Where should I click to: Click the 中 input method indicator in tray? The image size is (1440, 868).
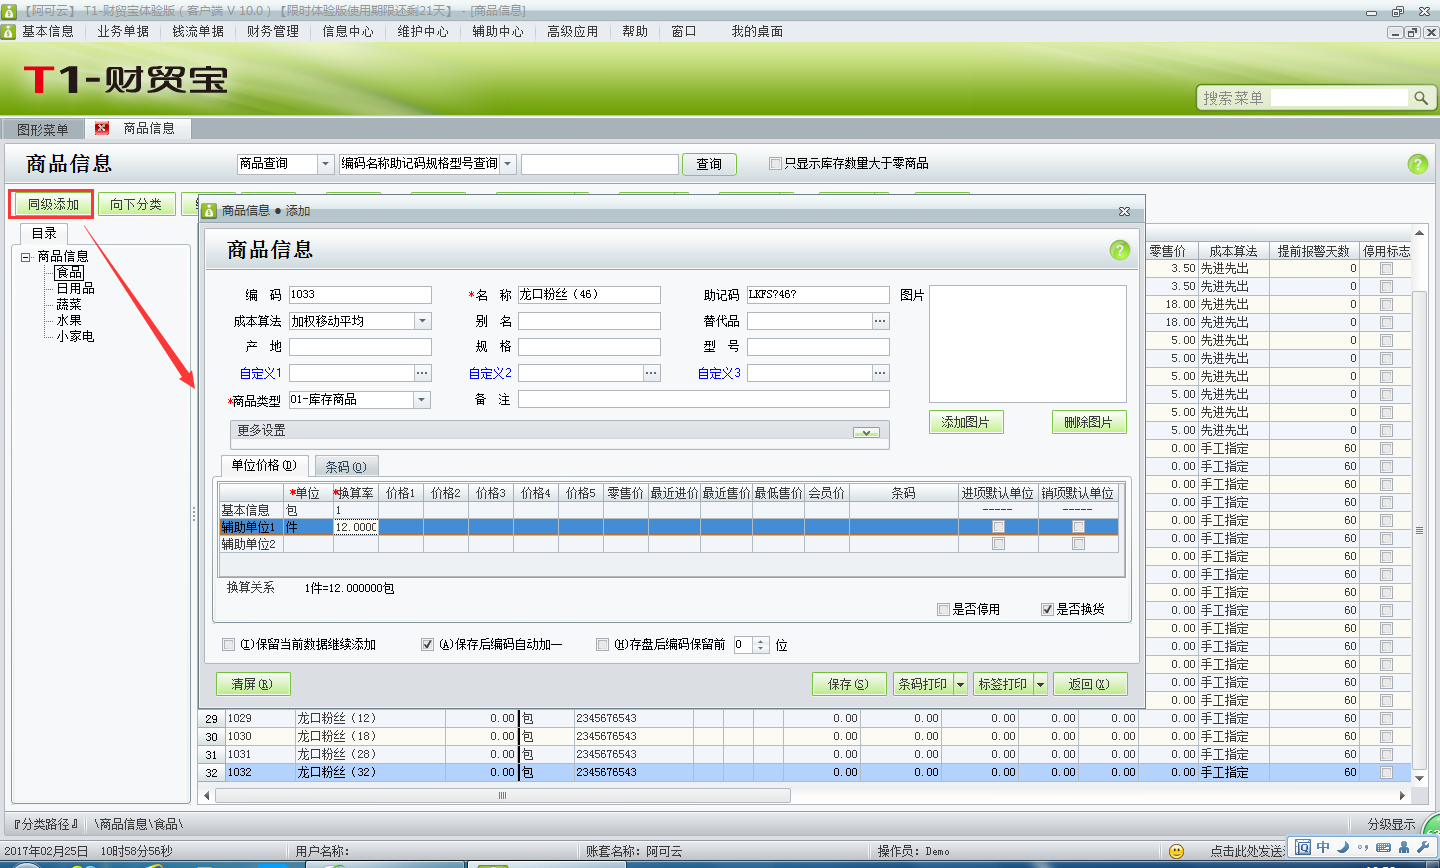(x=1322, y=846)
